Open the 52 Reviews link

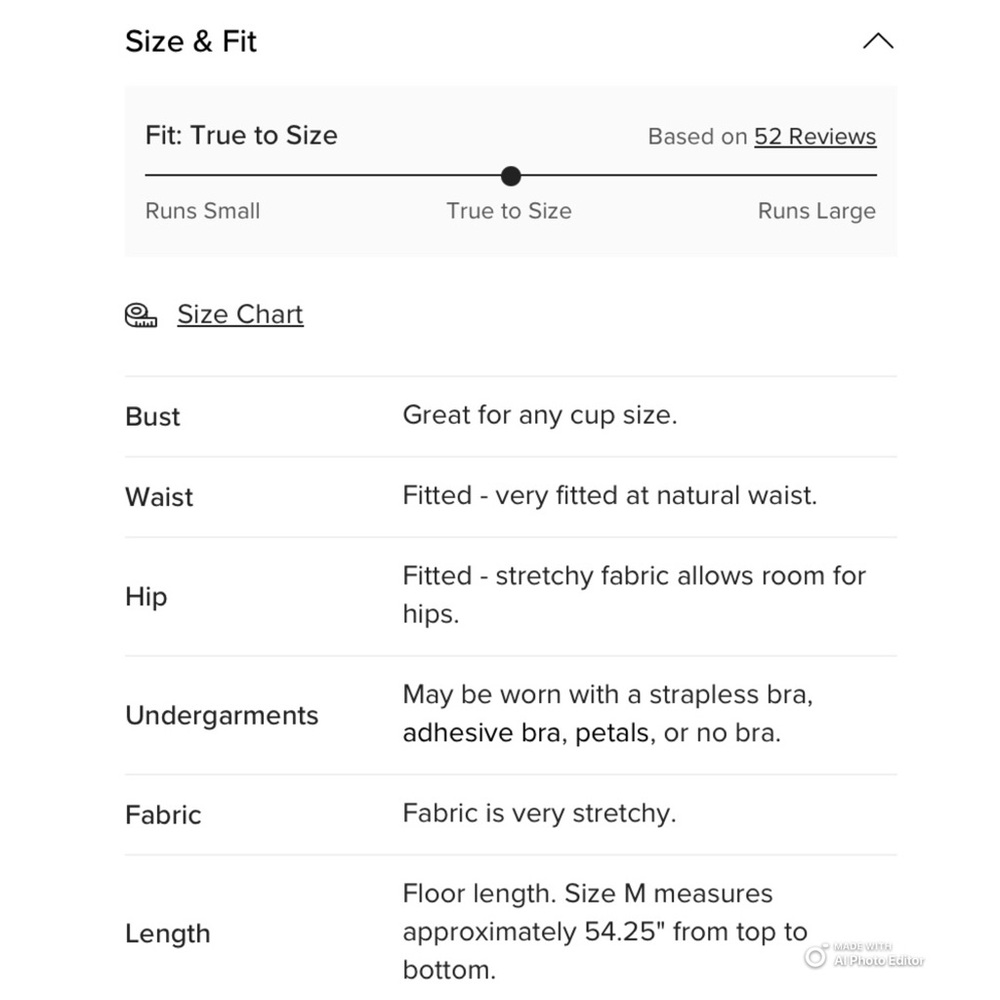(815, 136)
